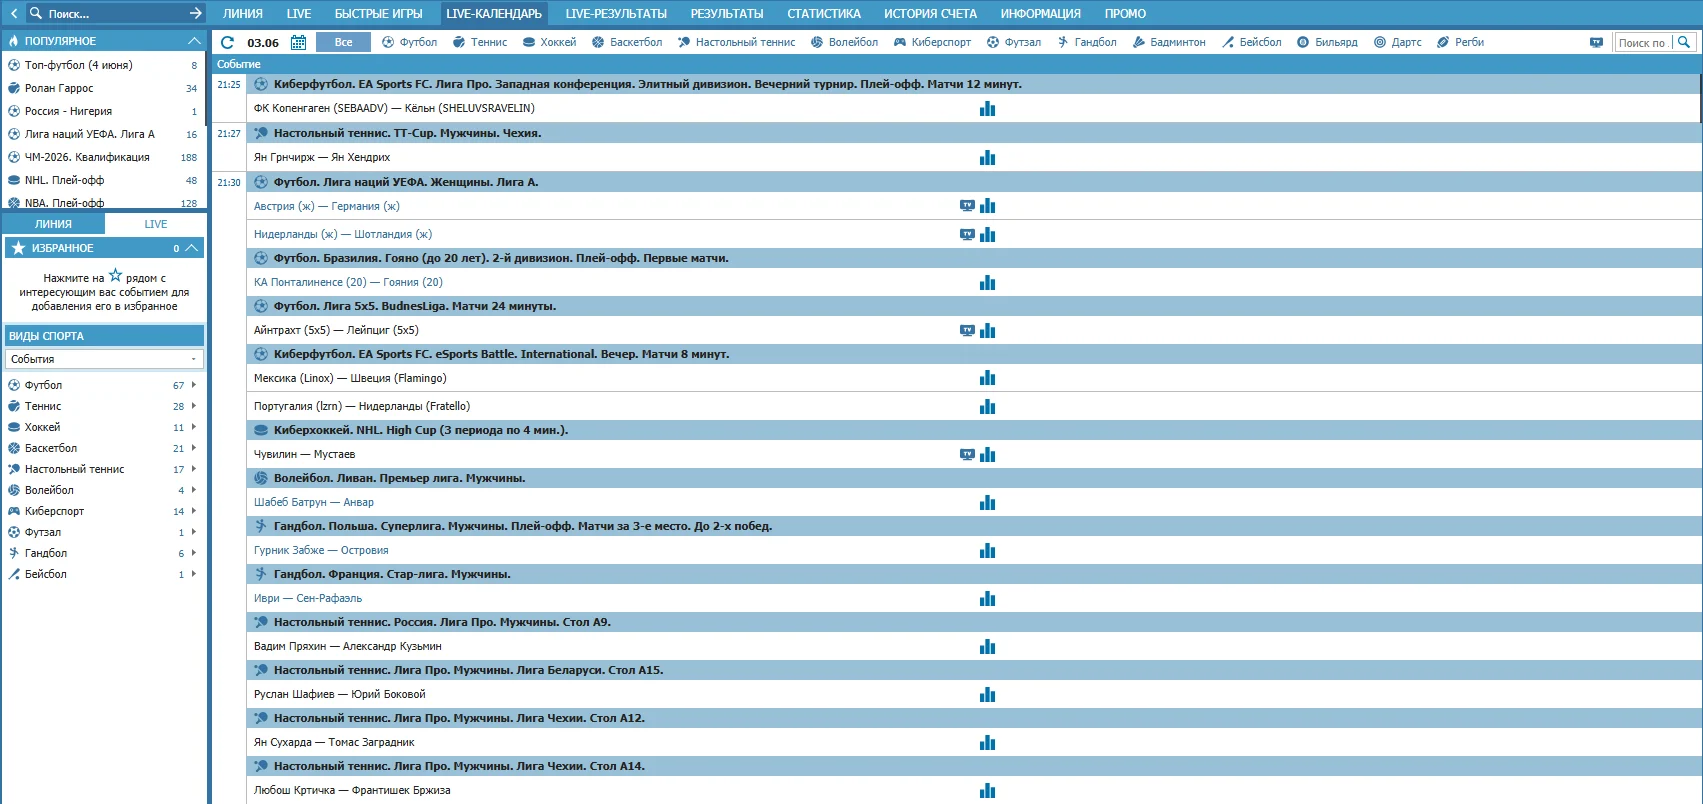The height and width of the screenshot is (804, 1703).
Task: Open the calendar date picker icon
Action: click(298, 42)
